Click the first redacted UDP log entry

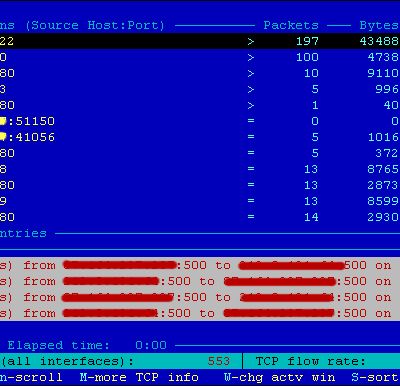click(200, 265)
